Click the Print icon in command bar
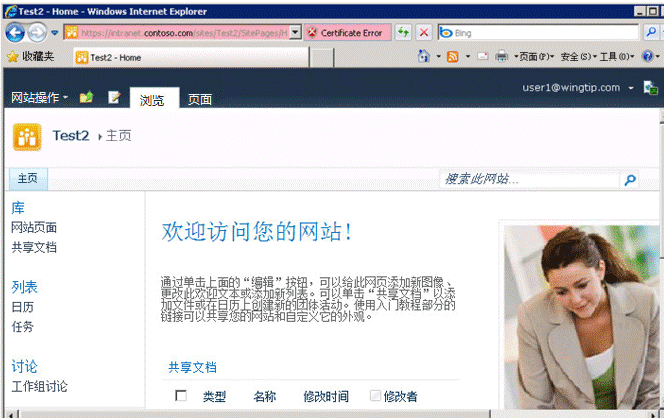The image size is (664, 418). tap(501, 56)
